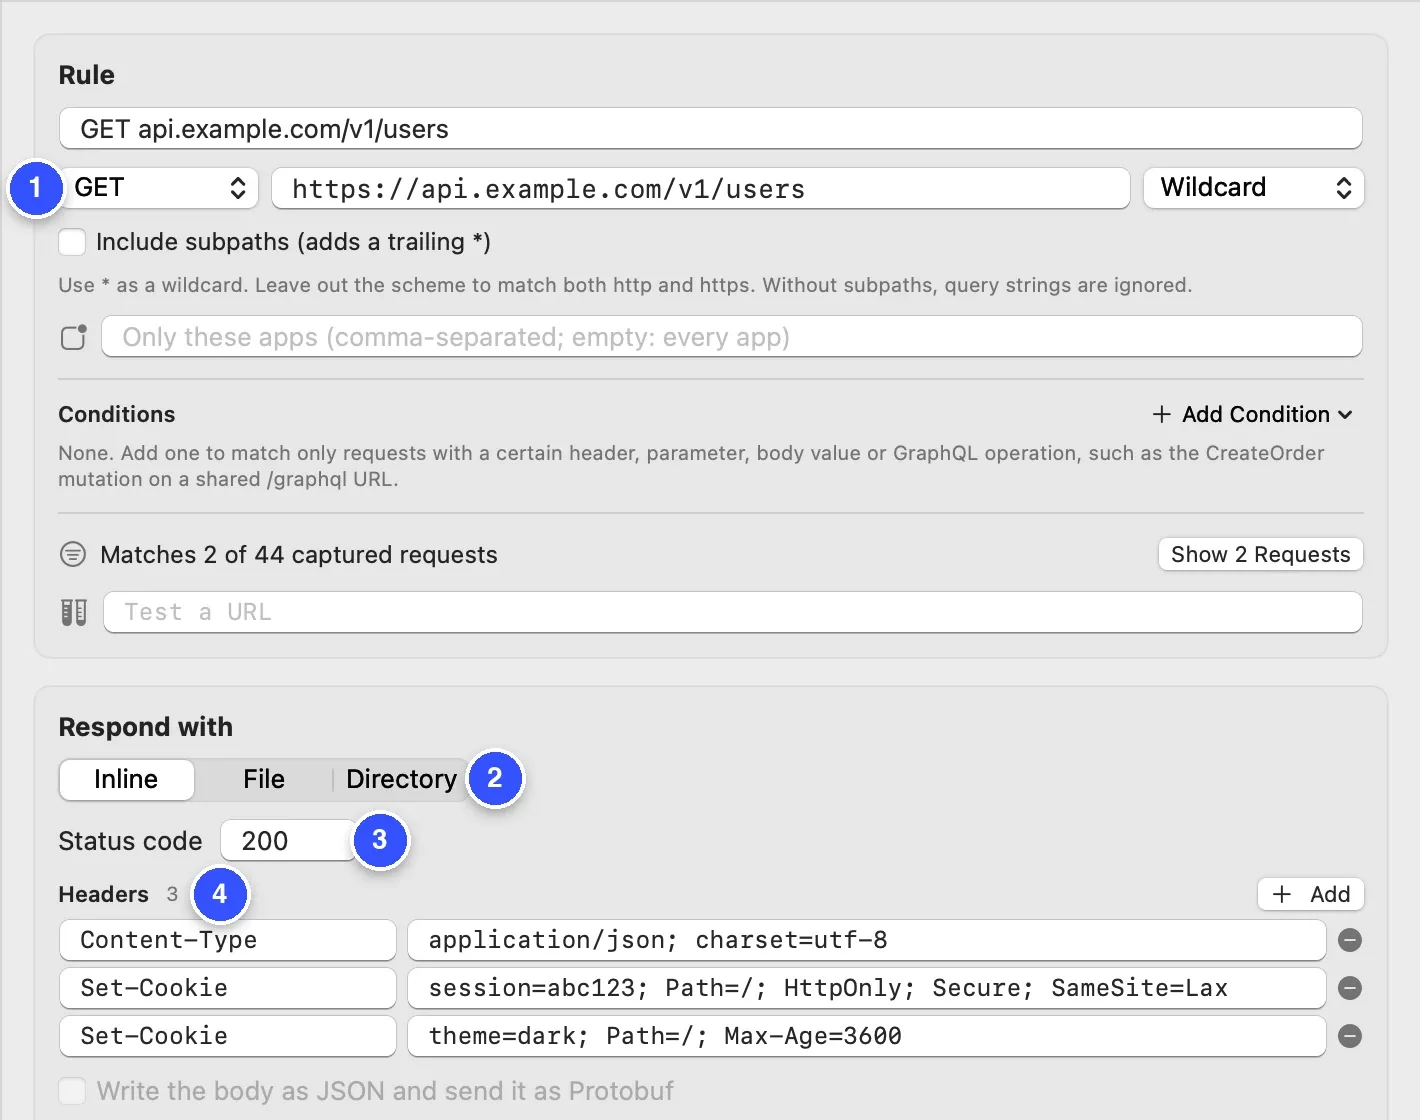Focus the Test a URL field
This screenshot has width=1420, height=1120.
click(x=733, y=612)
